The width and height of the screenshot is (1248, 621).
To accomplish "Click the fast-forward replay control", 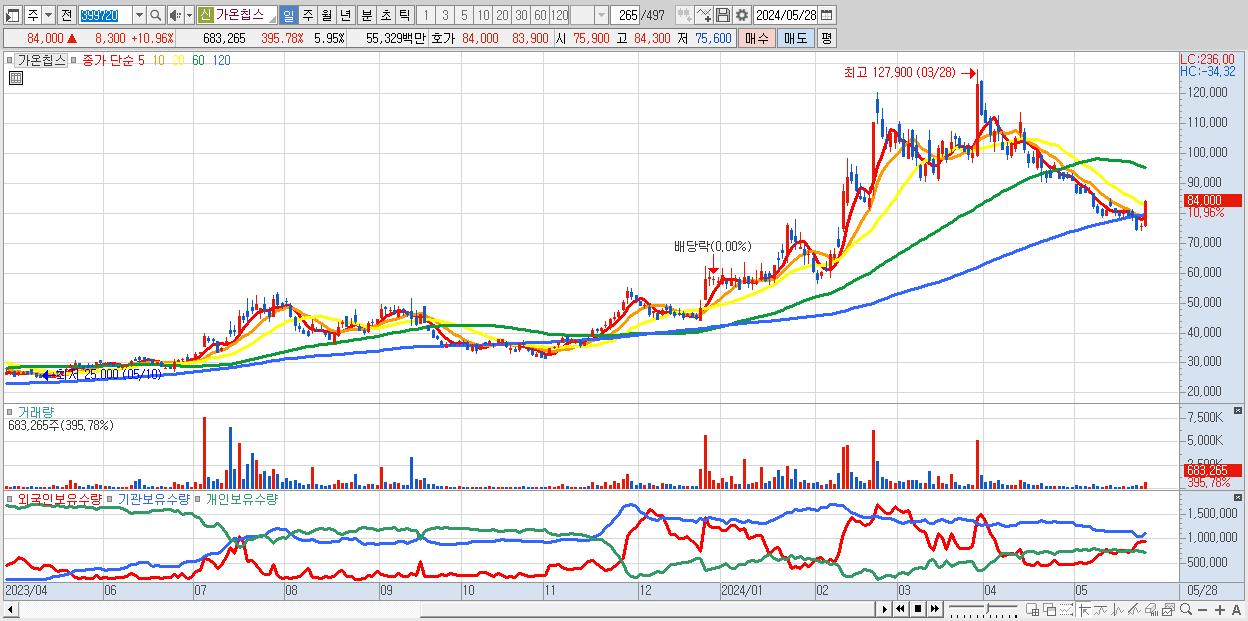I will click(934, 609).
